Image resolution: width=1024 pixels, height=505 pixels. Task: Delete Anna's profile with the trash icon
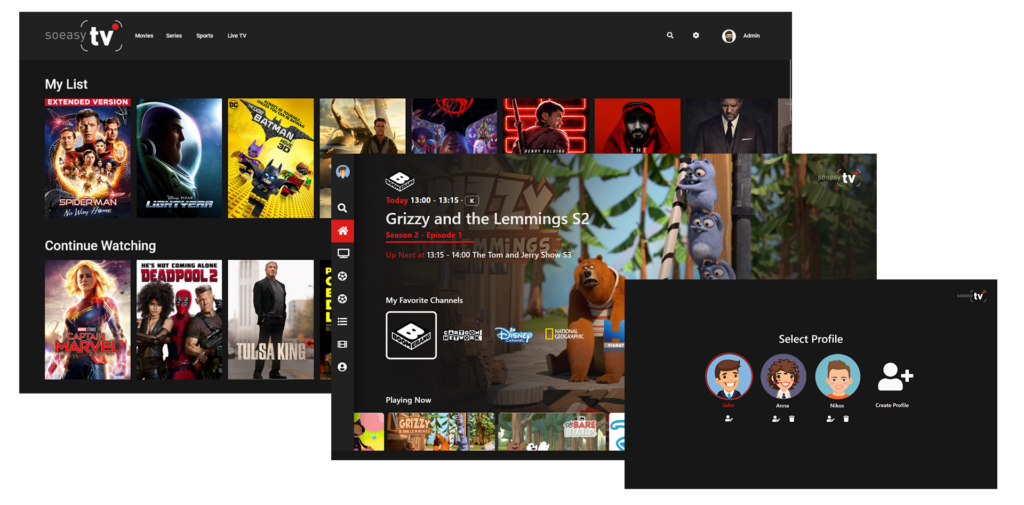point(792,419)
